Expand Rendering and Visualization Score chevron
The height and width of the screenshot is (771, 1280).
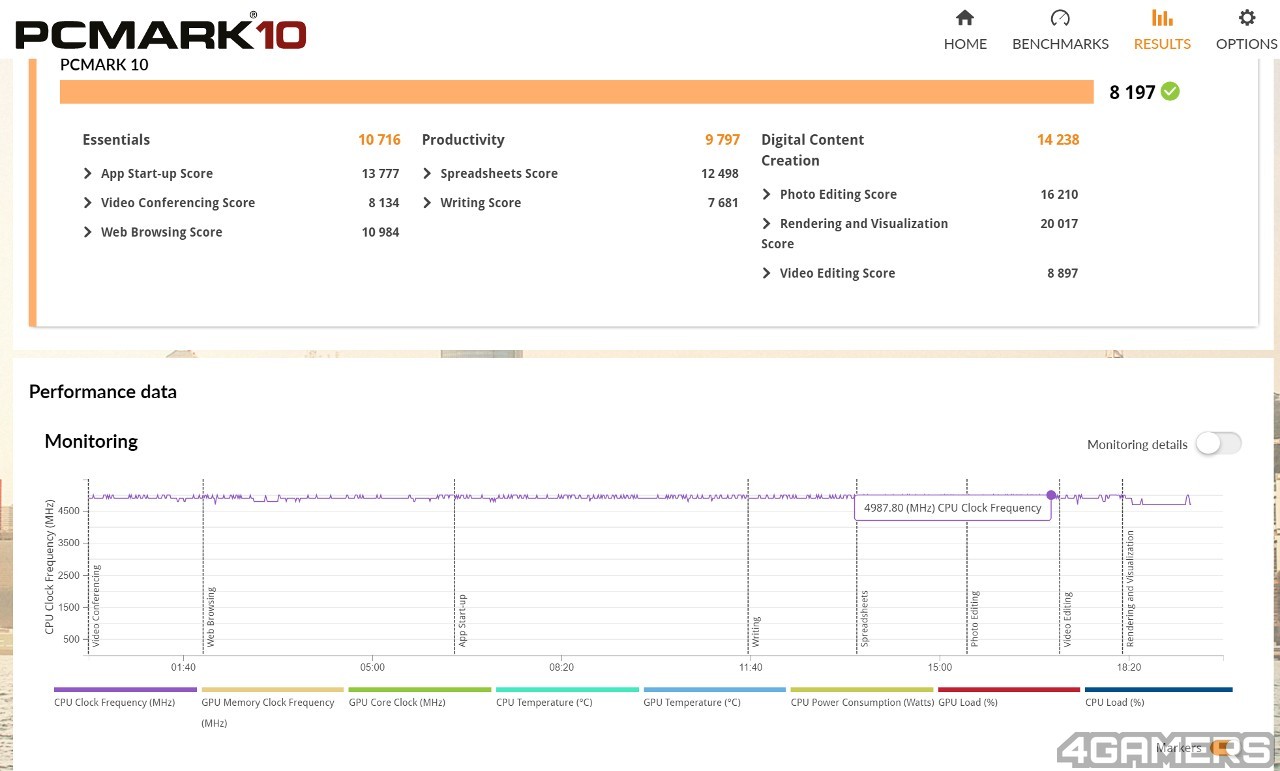tap(767, 223)
